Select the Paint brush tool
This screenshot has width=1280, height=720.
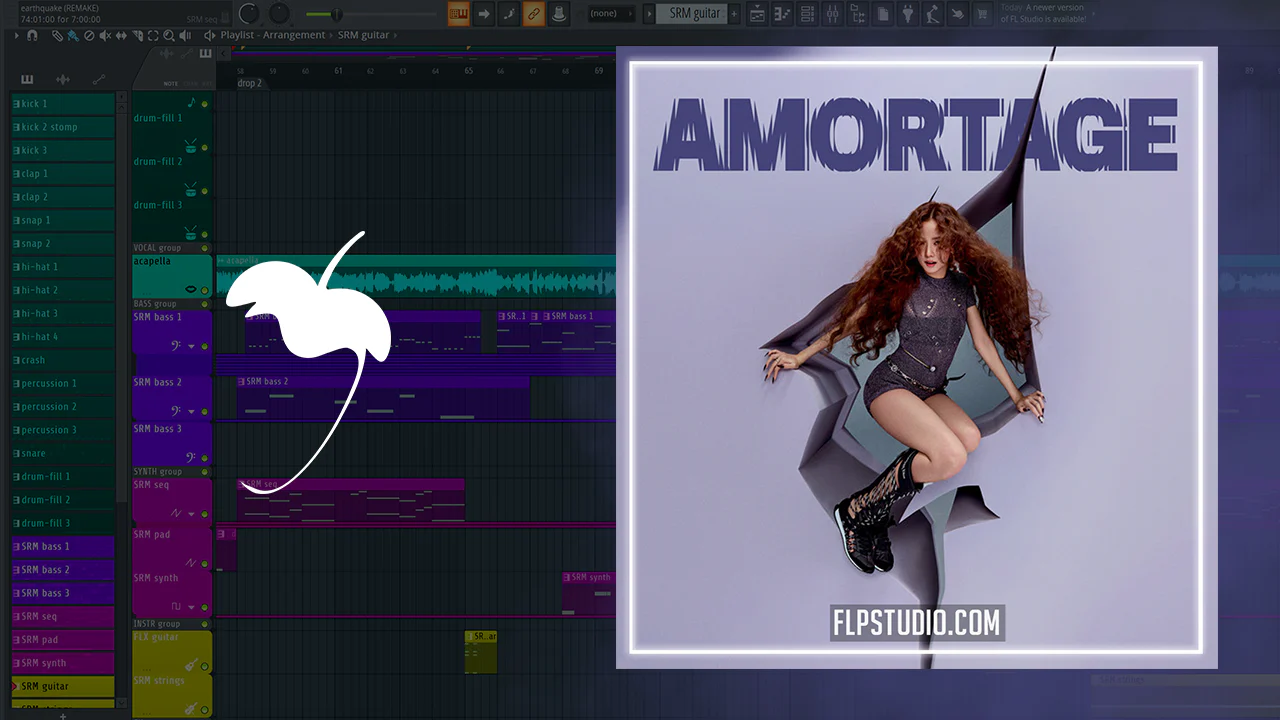click(x=73, y=35)
